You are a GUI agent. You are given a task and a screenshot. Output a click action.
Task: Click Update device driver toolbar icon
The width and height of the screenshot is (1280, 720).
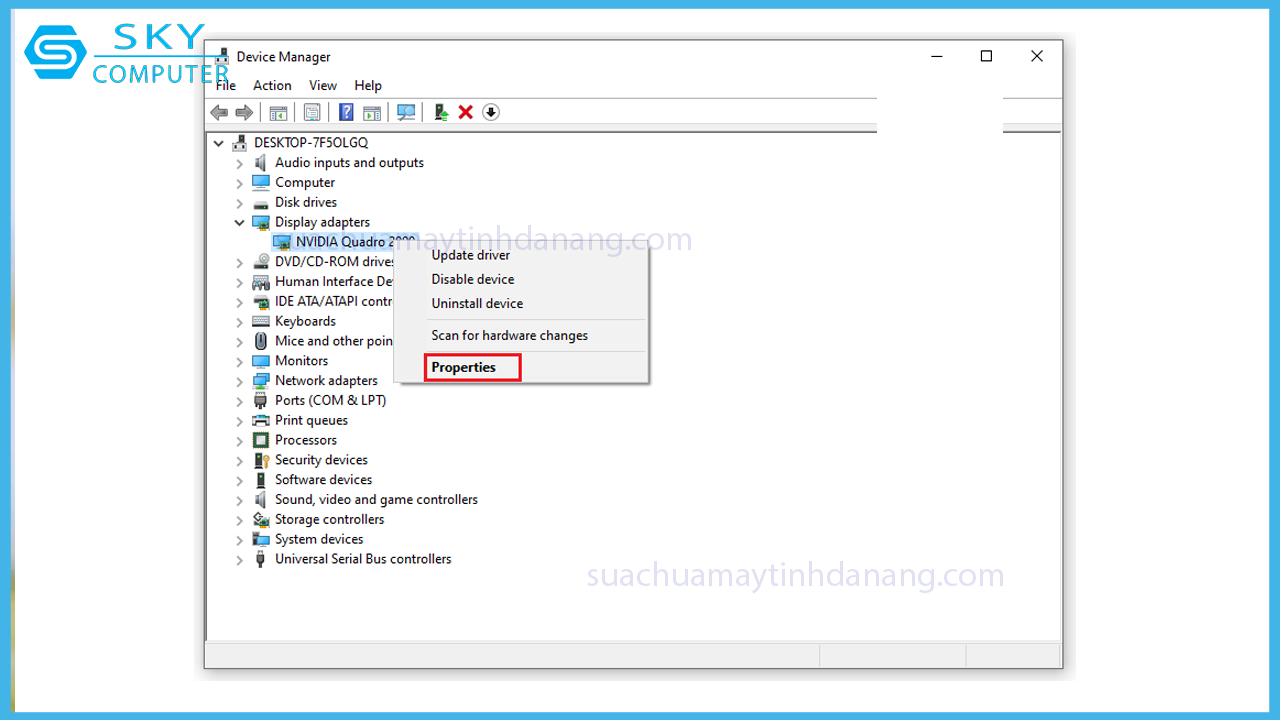(440, 112)
